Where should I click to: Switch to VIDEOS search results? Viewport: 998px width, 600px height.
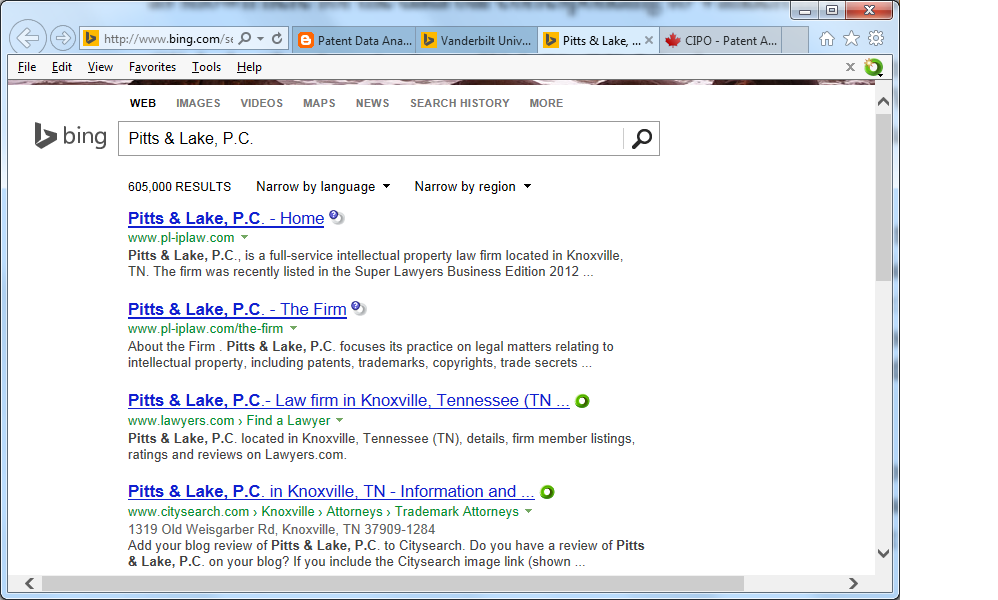point(262,103)
